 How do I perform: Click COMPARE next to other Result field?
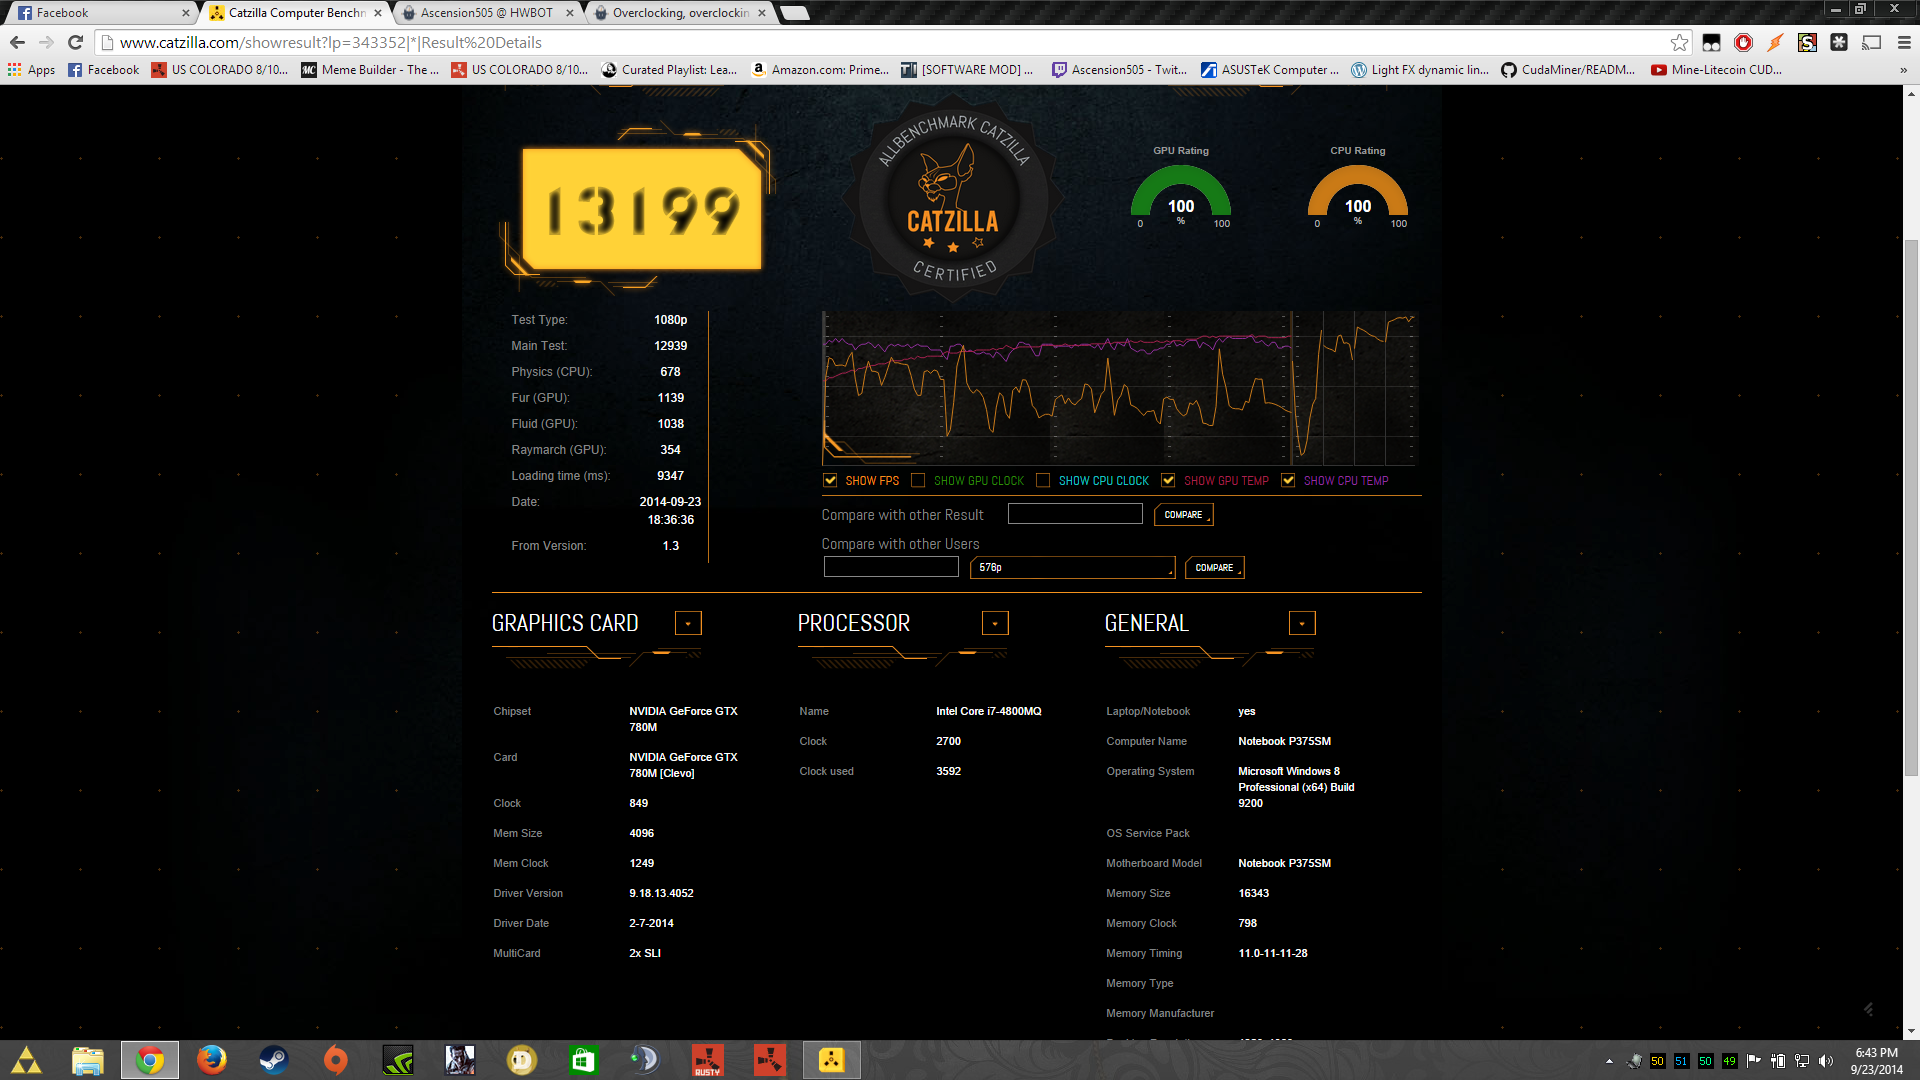[1183, 514]
